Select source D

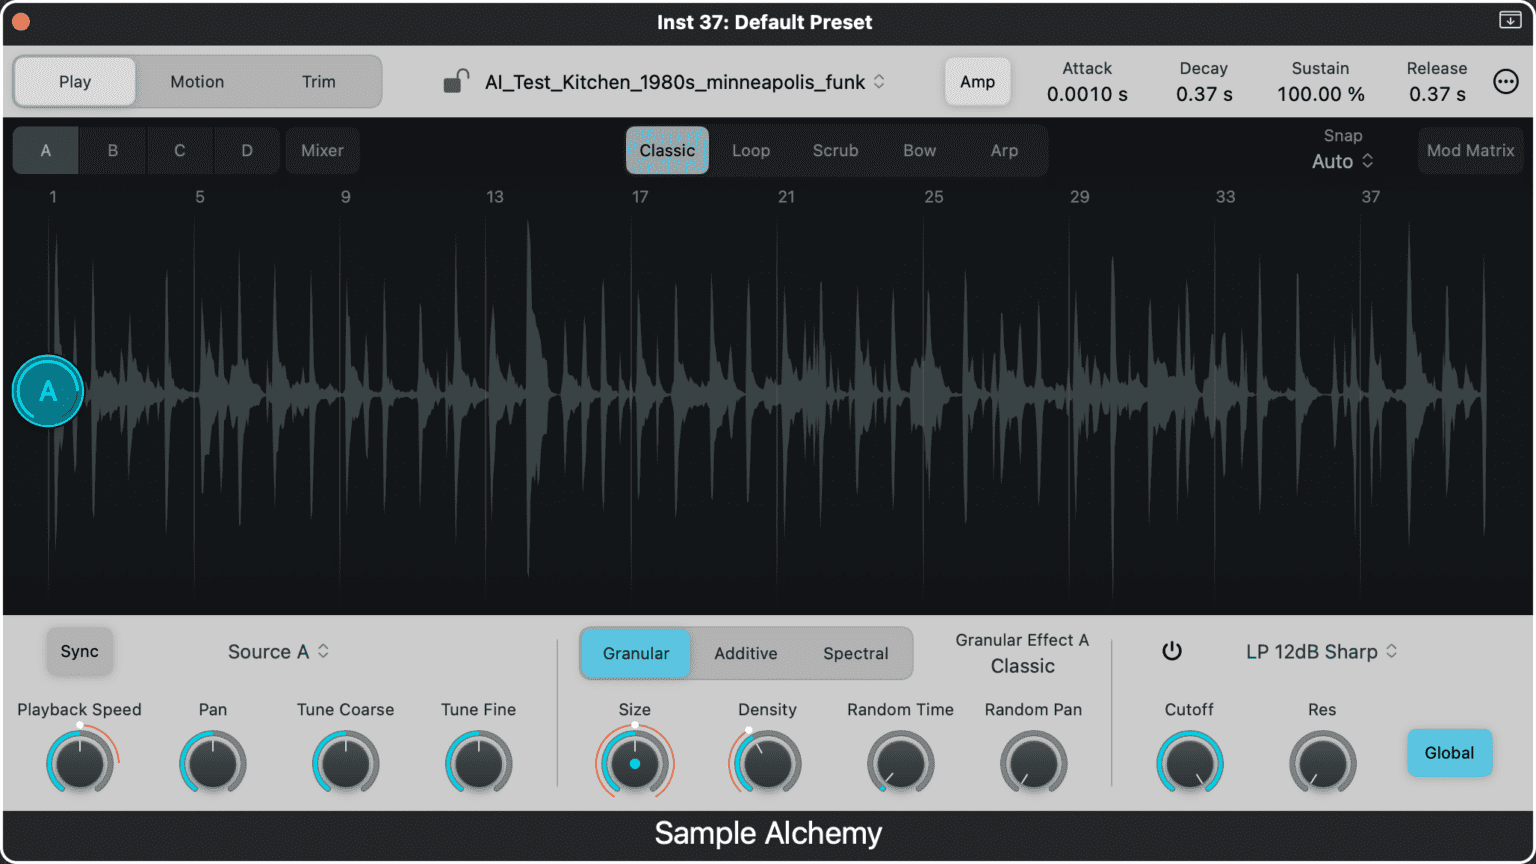[247, 150]
